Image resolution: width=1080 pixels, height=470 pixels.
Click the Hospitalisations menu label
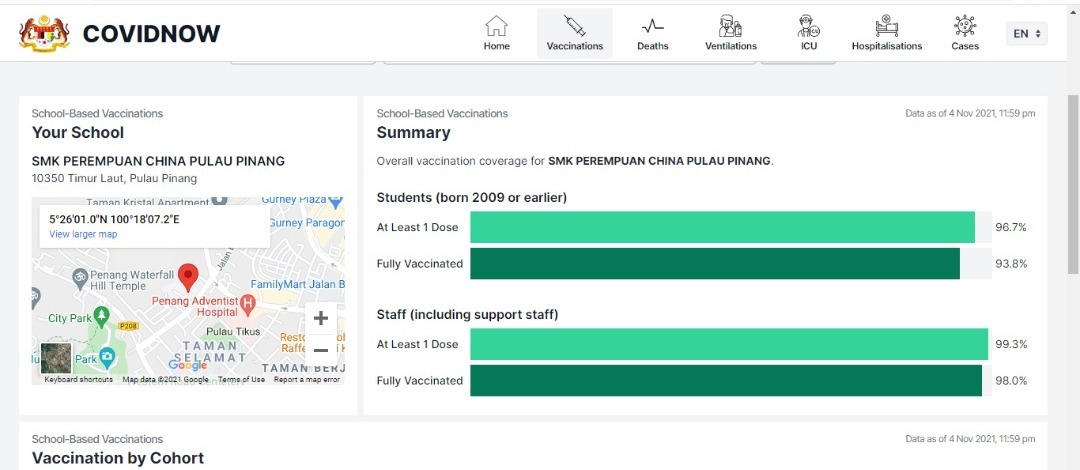(x=886, y=46)
